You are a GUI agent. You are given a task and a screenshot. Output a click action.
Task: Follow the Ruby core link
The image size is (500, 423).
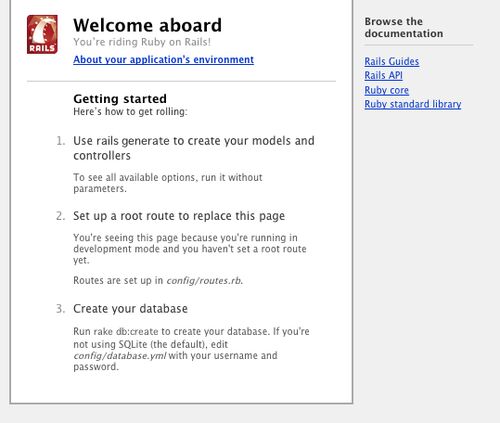point(386,90)
